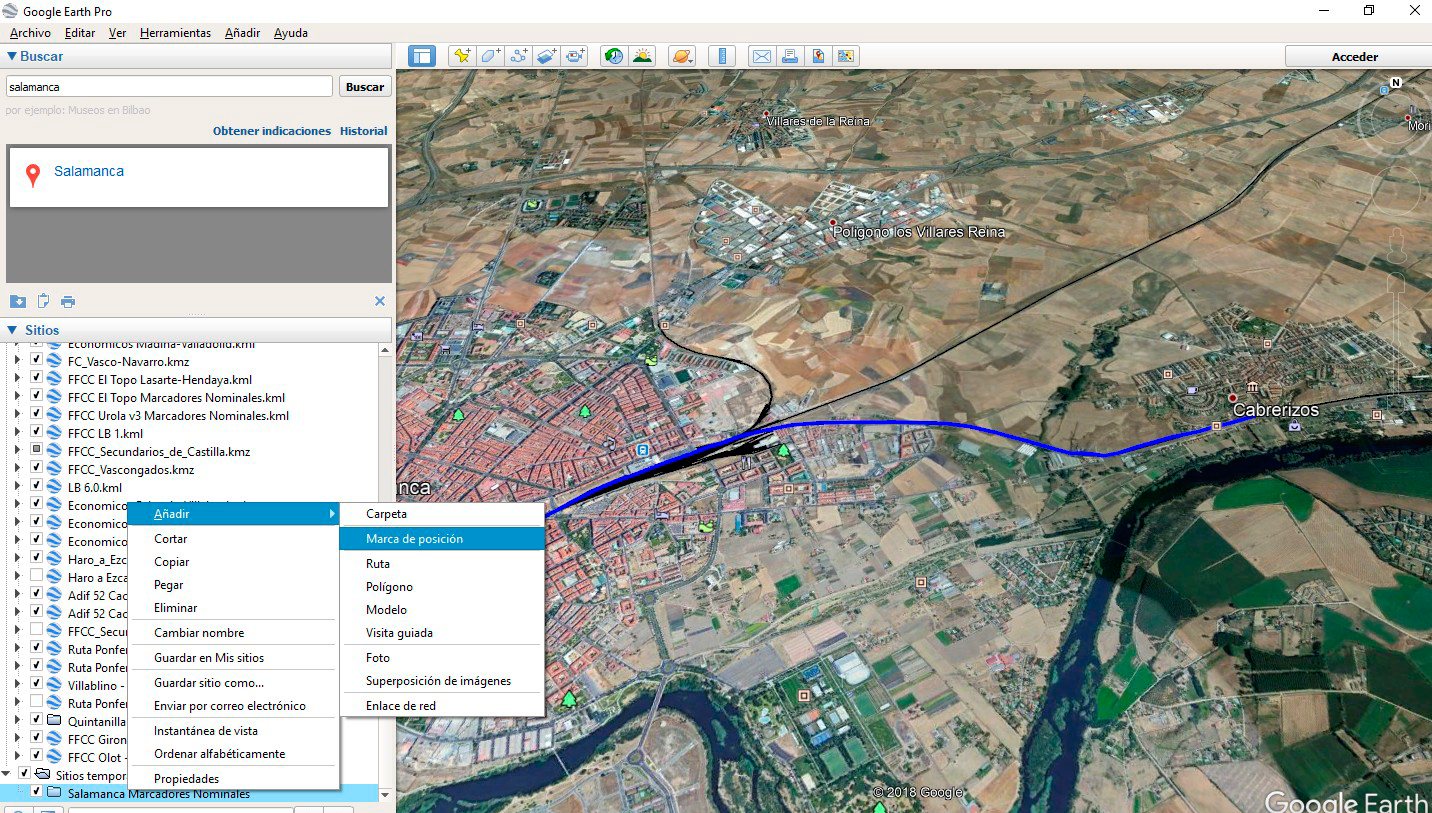Image resolution: width=1432 pixels, height=813 pixels.
Task: Choose Carpeta from the Añadir submenu
Action: click(442, 514)
